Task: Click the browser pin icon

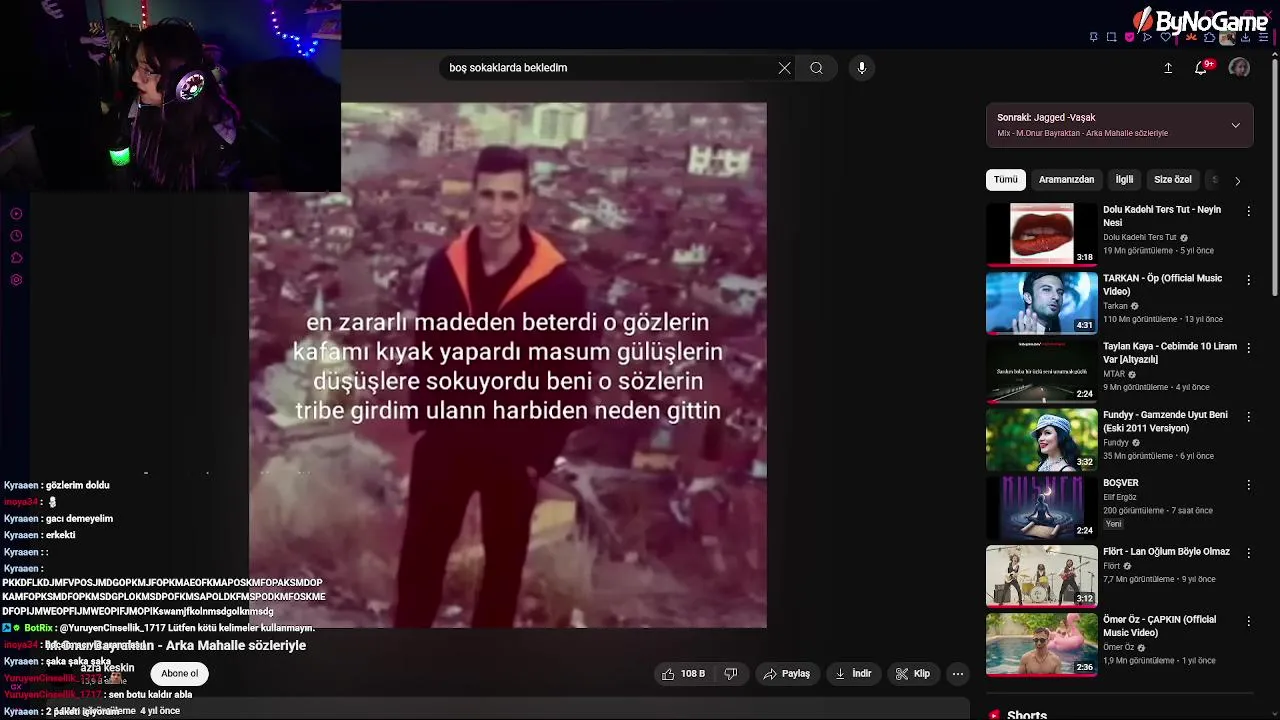Action: click(1094, 37)
